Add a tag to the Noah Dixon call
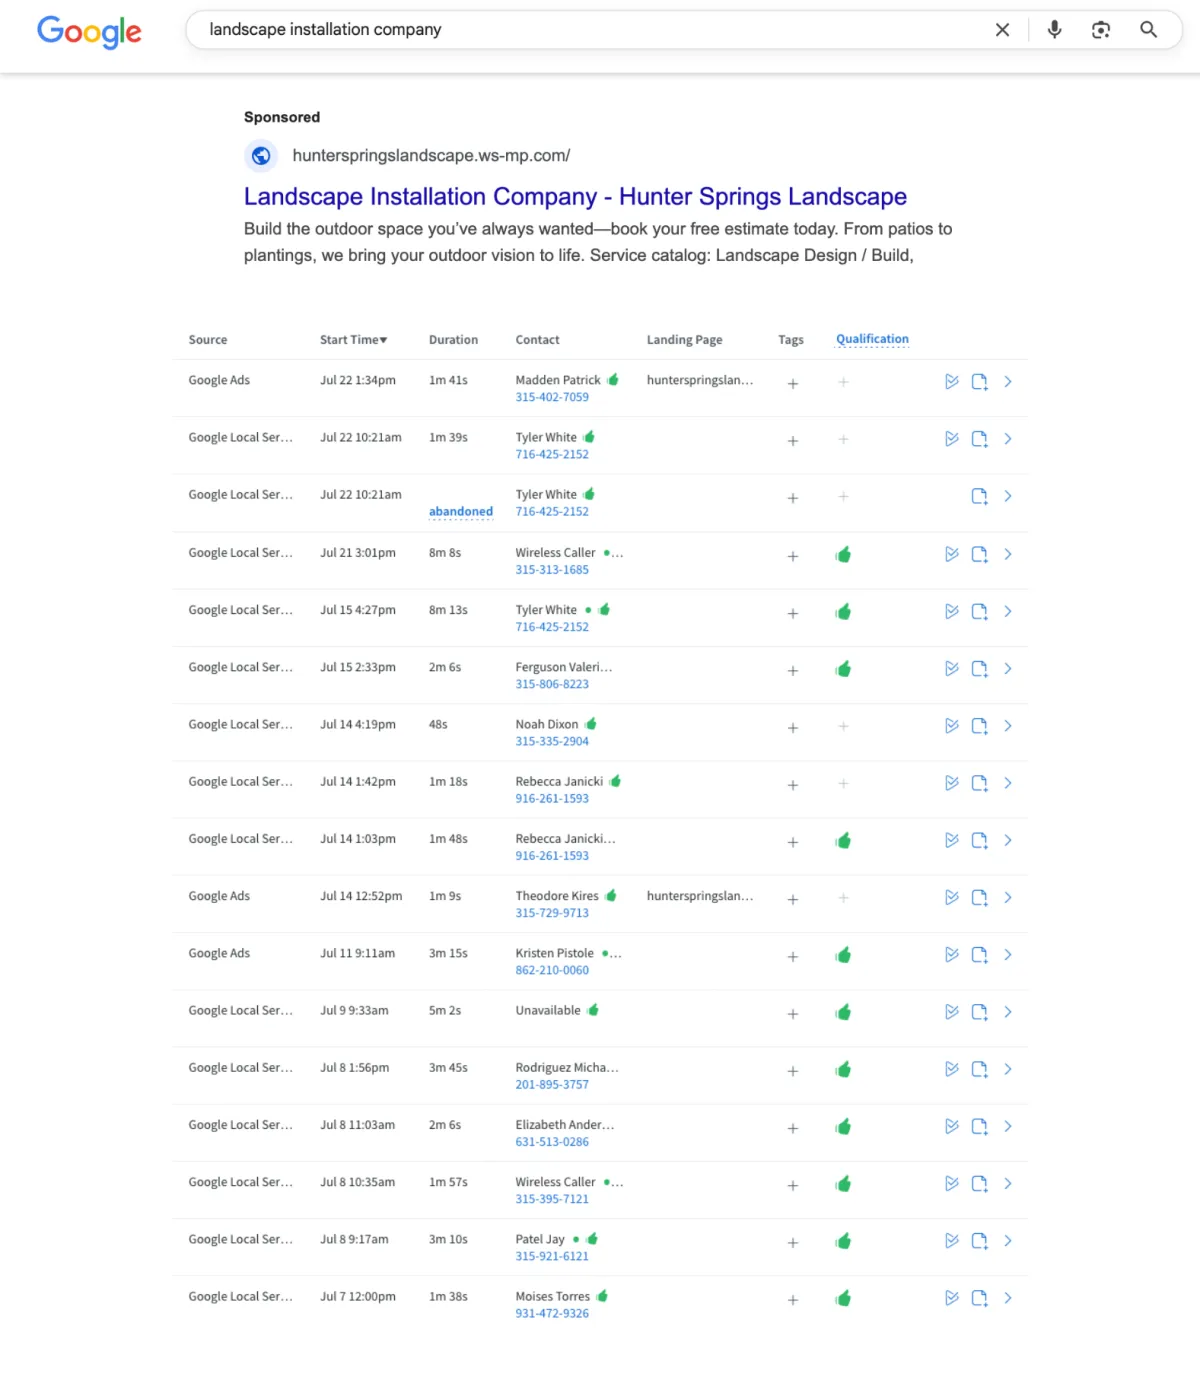 click(793, 728)
